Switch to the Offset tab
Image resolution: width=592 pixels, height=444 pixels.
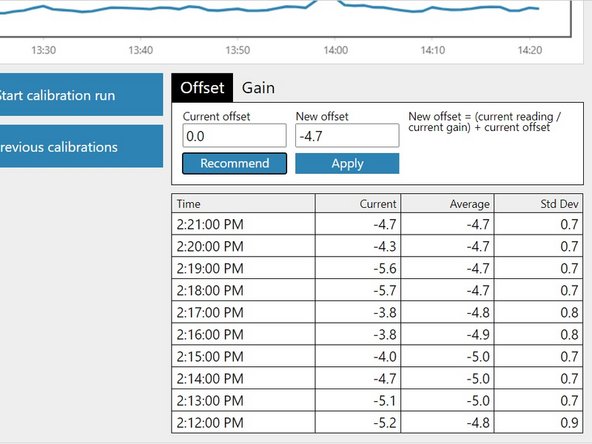202,88
